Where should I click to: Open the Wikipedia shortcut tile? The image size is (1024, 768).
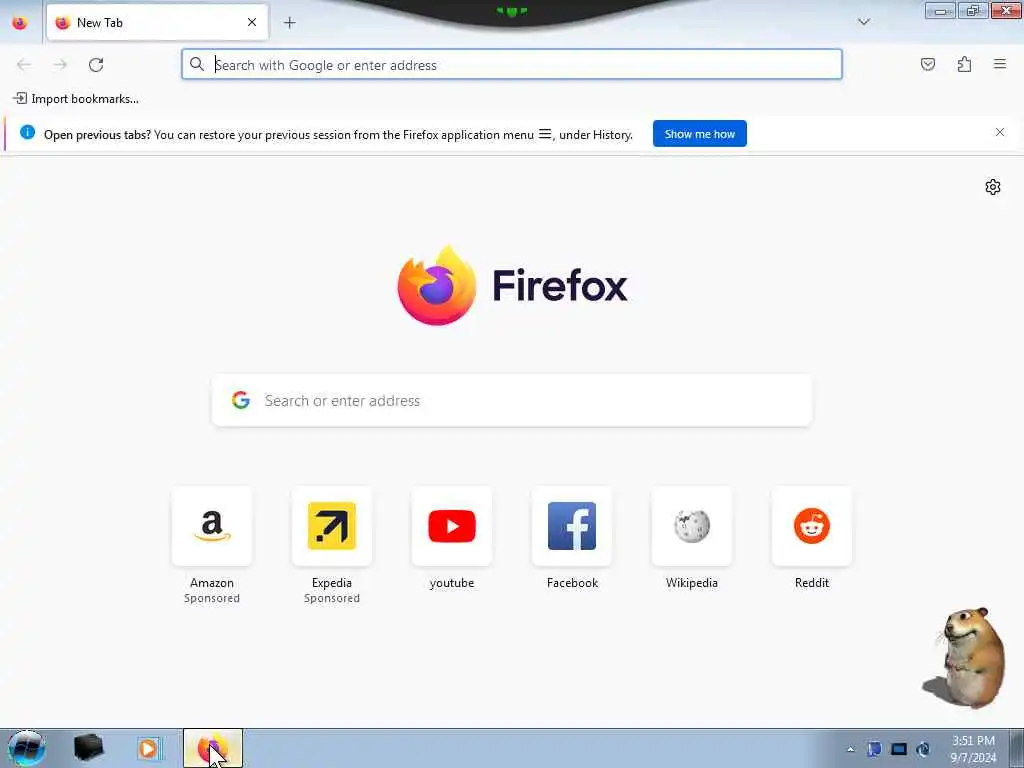[692, 526]
